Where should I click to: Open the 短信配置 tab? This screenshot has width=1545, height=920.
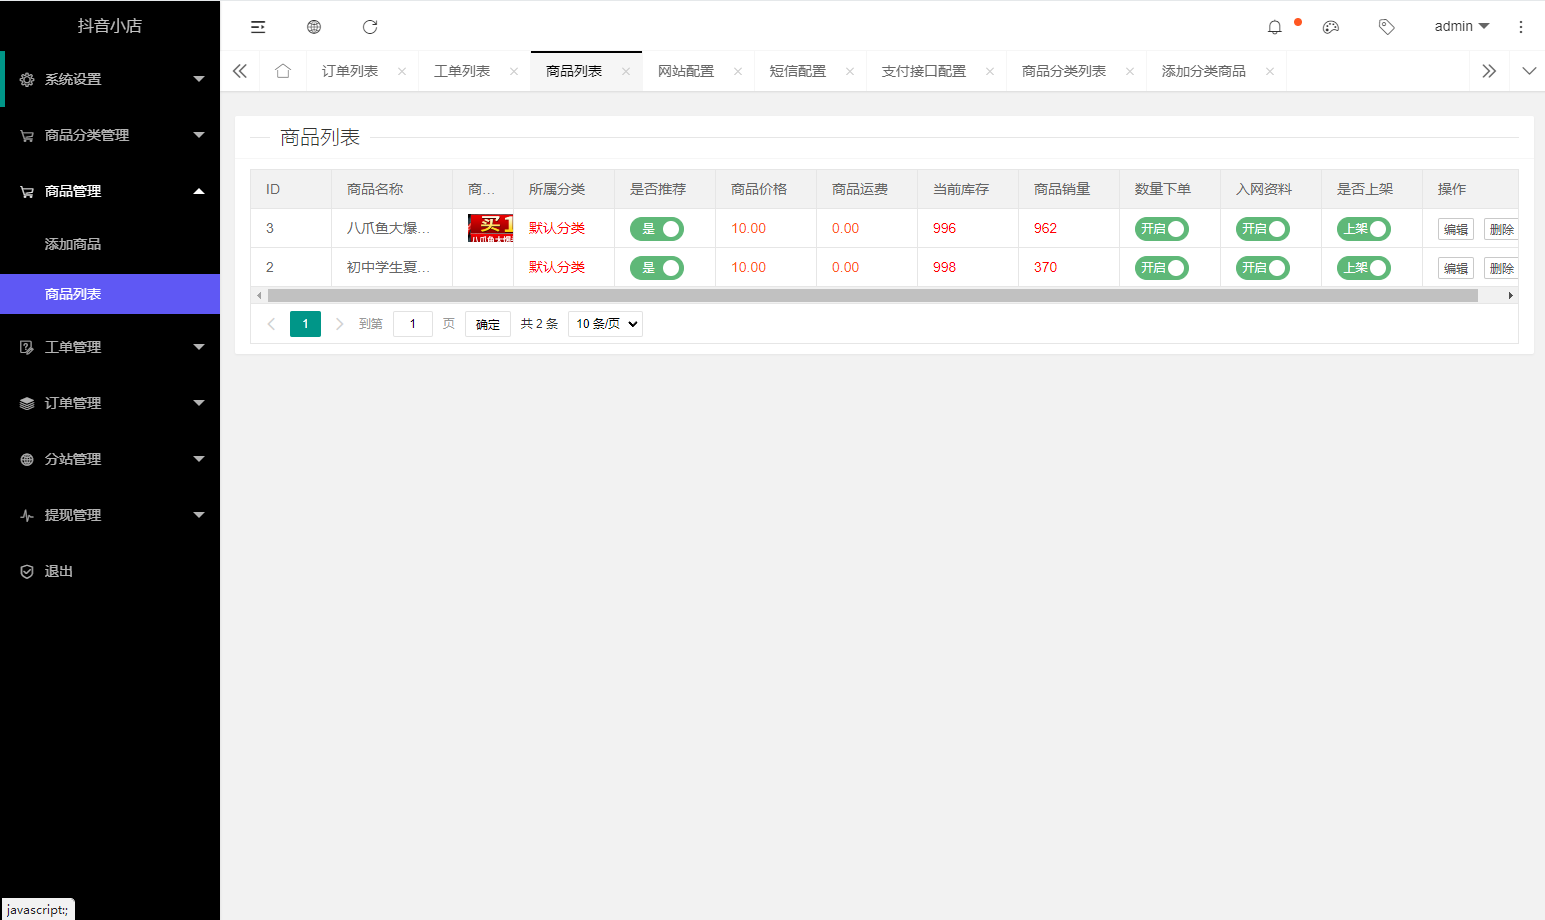[x=799, y=70]
